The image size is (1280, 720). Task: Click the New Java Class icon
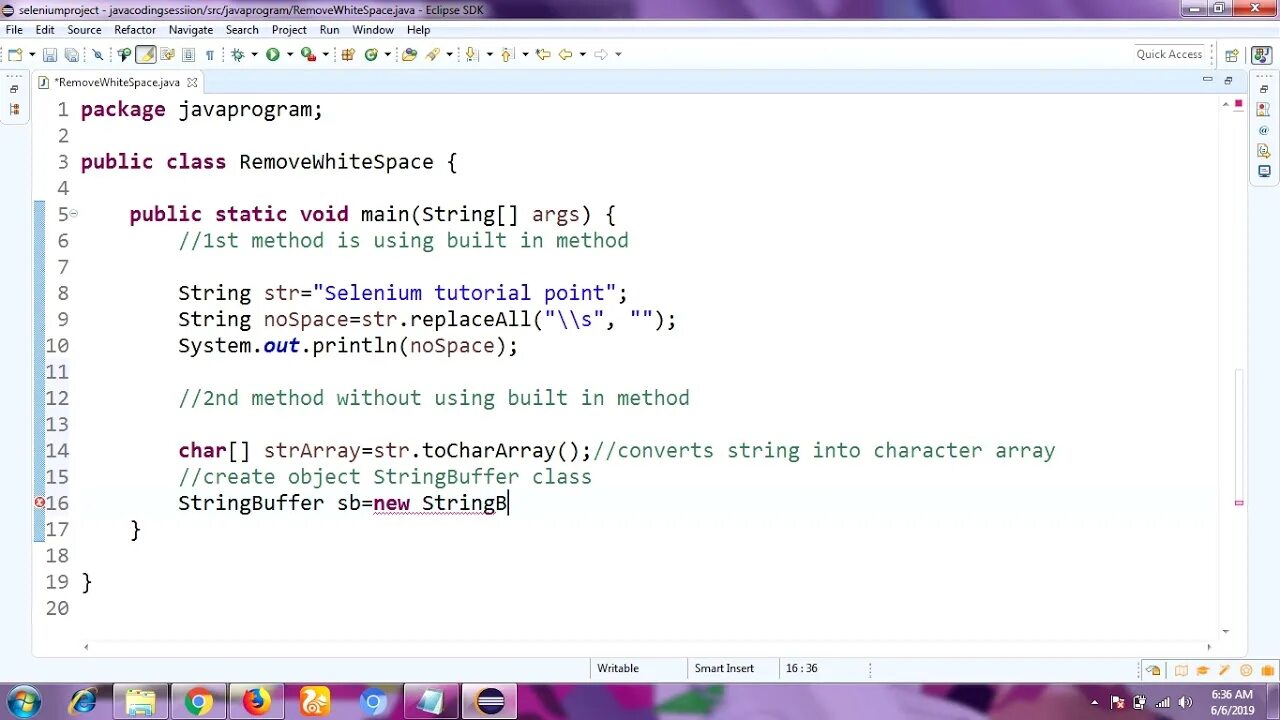(x=371, y=54)
